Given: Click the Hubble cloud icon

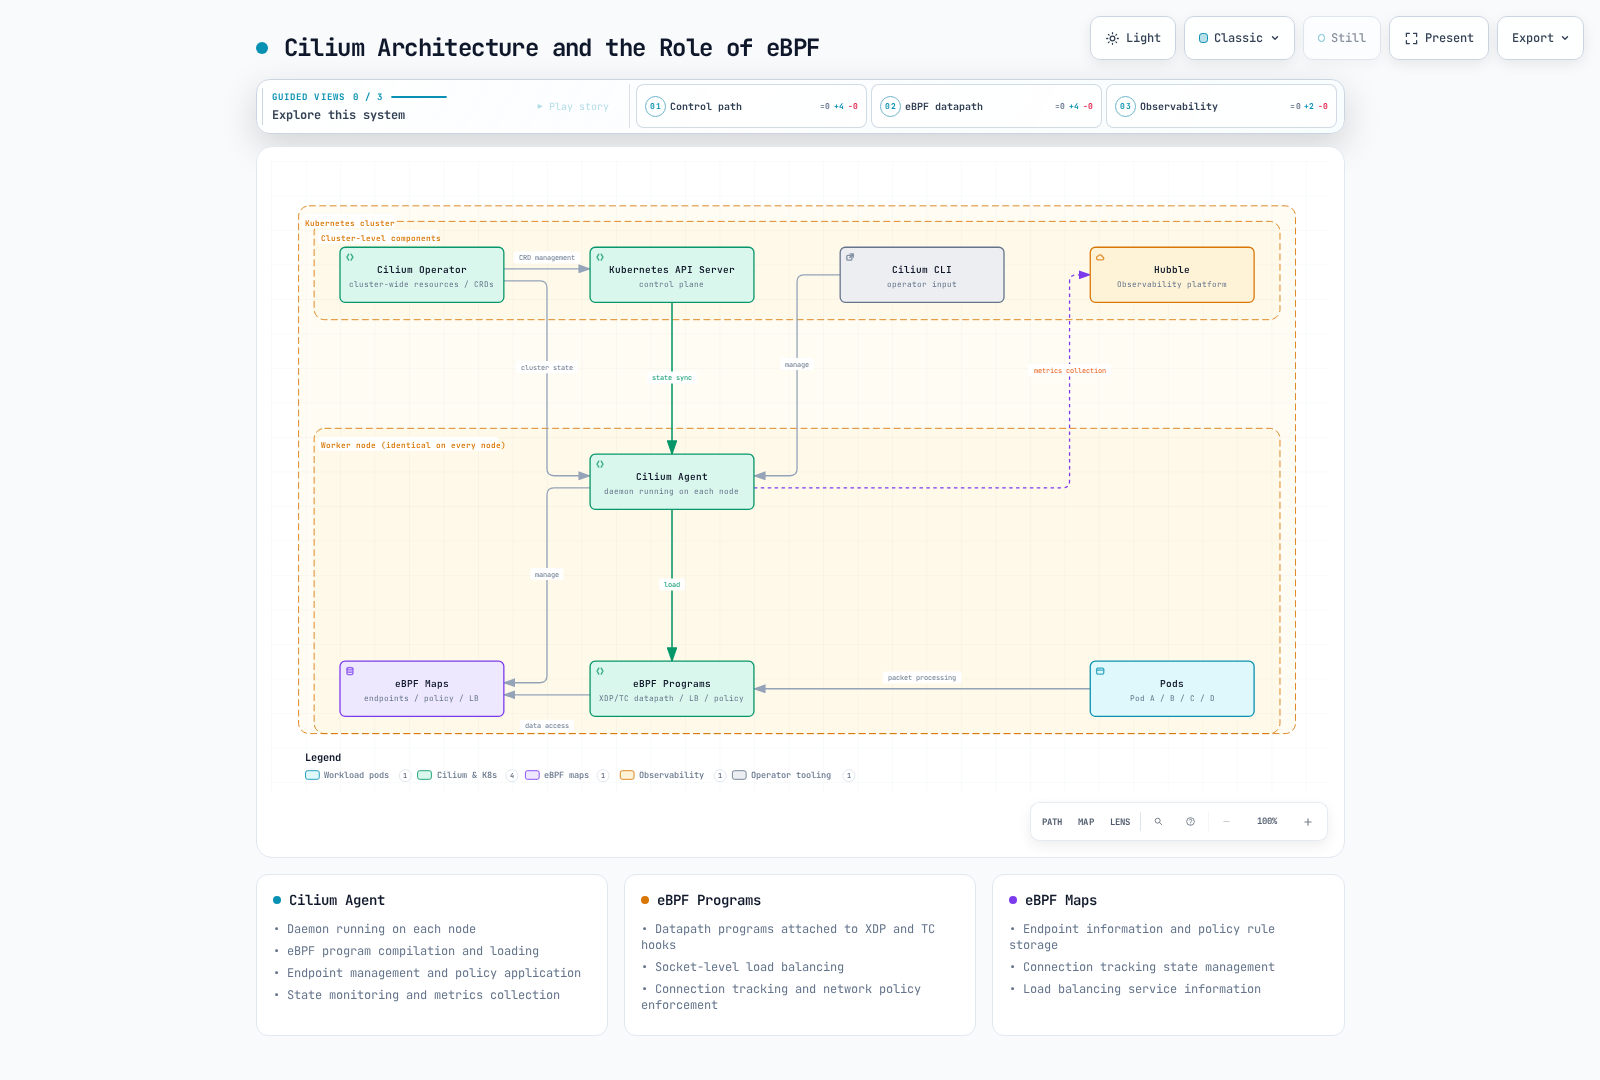Looking at the screenshot, I should [x=1100, y=257].
